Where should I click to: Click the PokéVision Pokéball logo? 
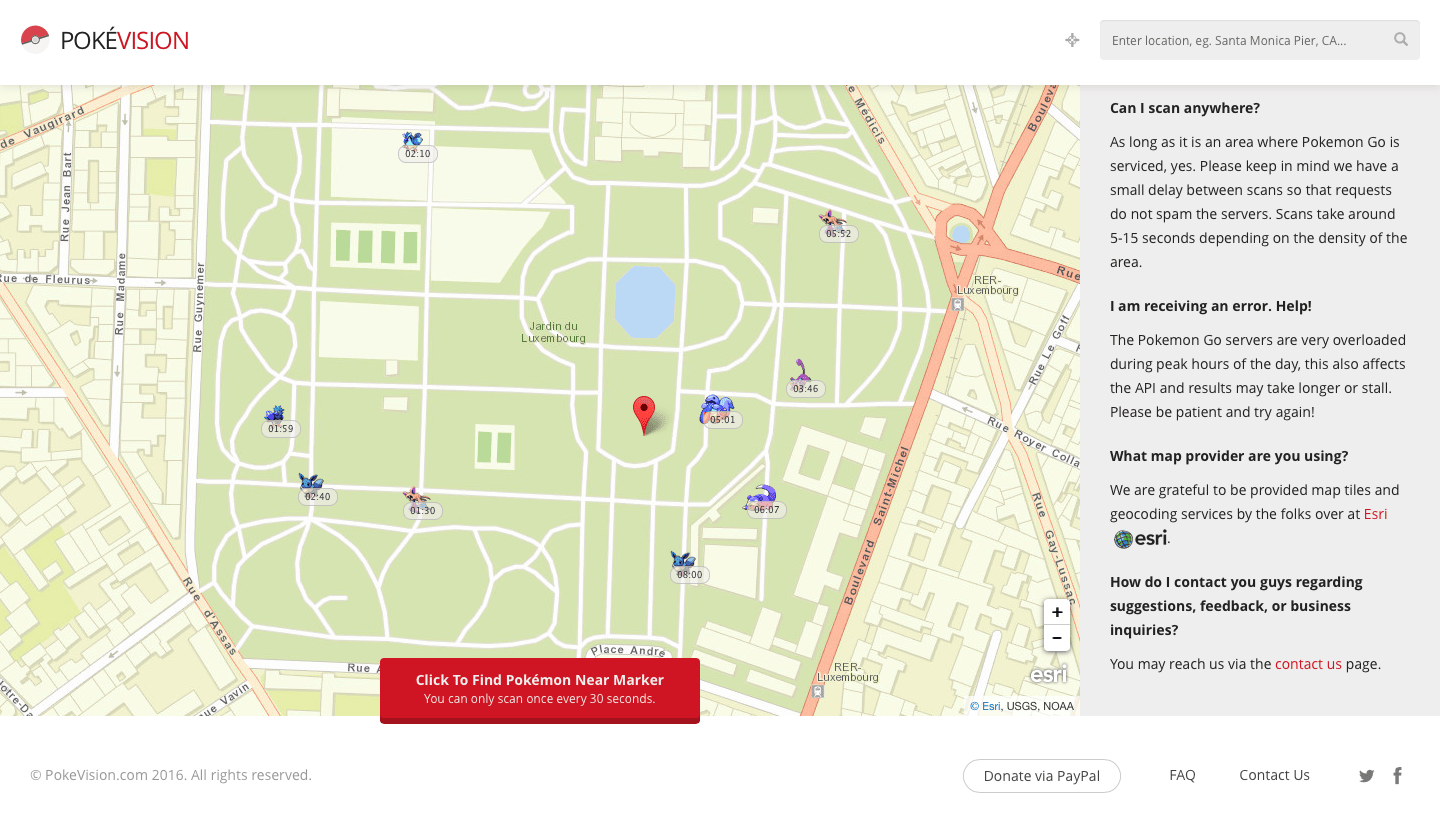click(35, 39)
